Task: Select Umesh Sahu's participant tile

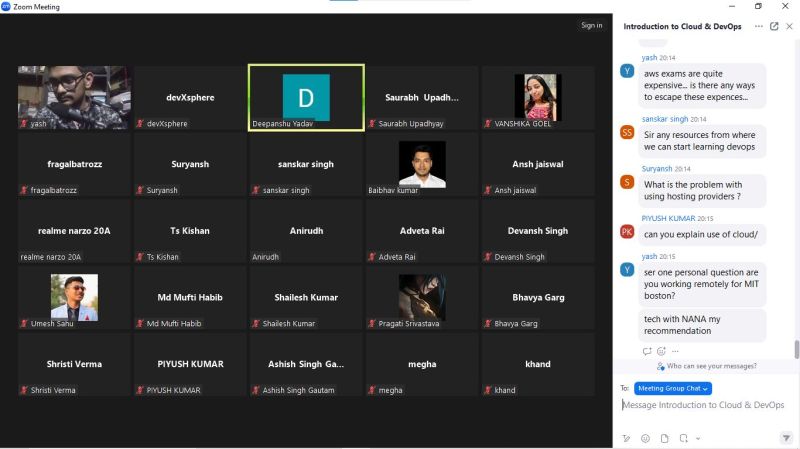Action: 74,297
